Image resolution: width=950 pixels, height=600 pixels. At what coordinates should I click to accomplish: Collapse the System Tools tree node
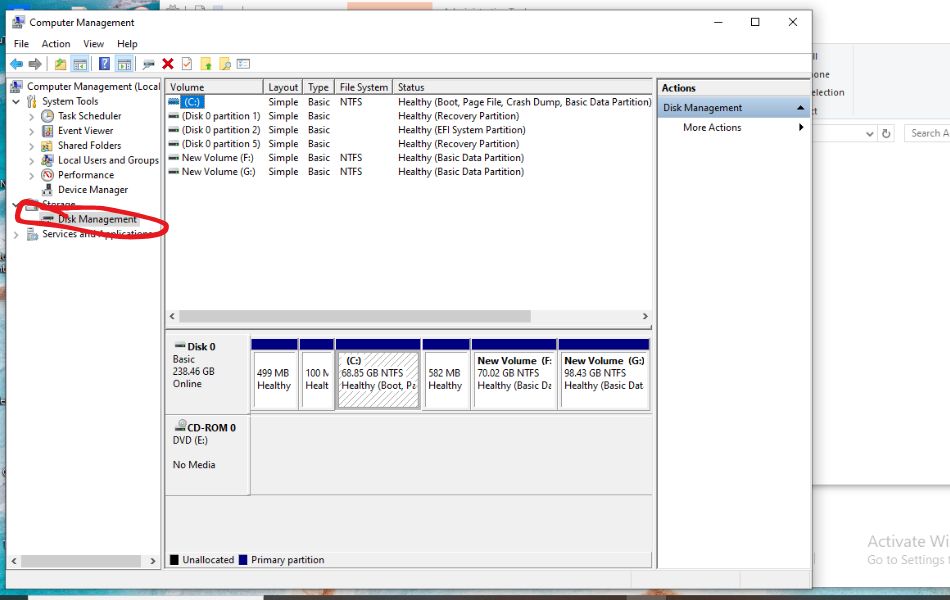(16, 101)
